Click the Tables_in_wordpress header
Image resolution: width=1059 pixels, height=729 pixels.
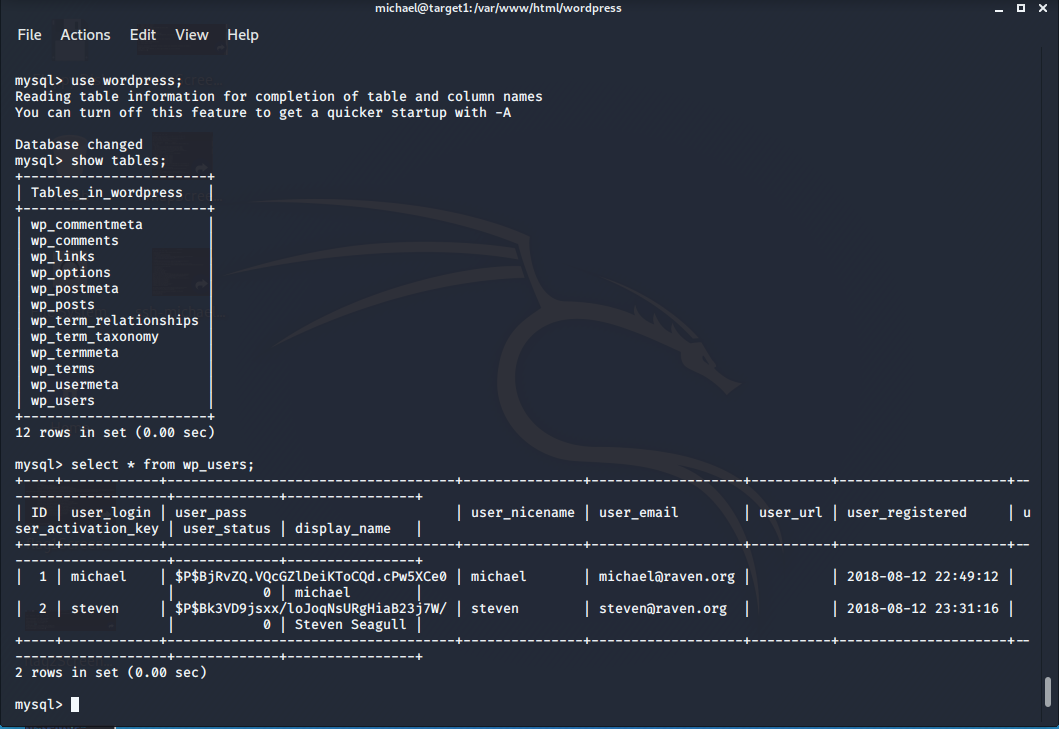coord(107,193)
